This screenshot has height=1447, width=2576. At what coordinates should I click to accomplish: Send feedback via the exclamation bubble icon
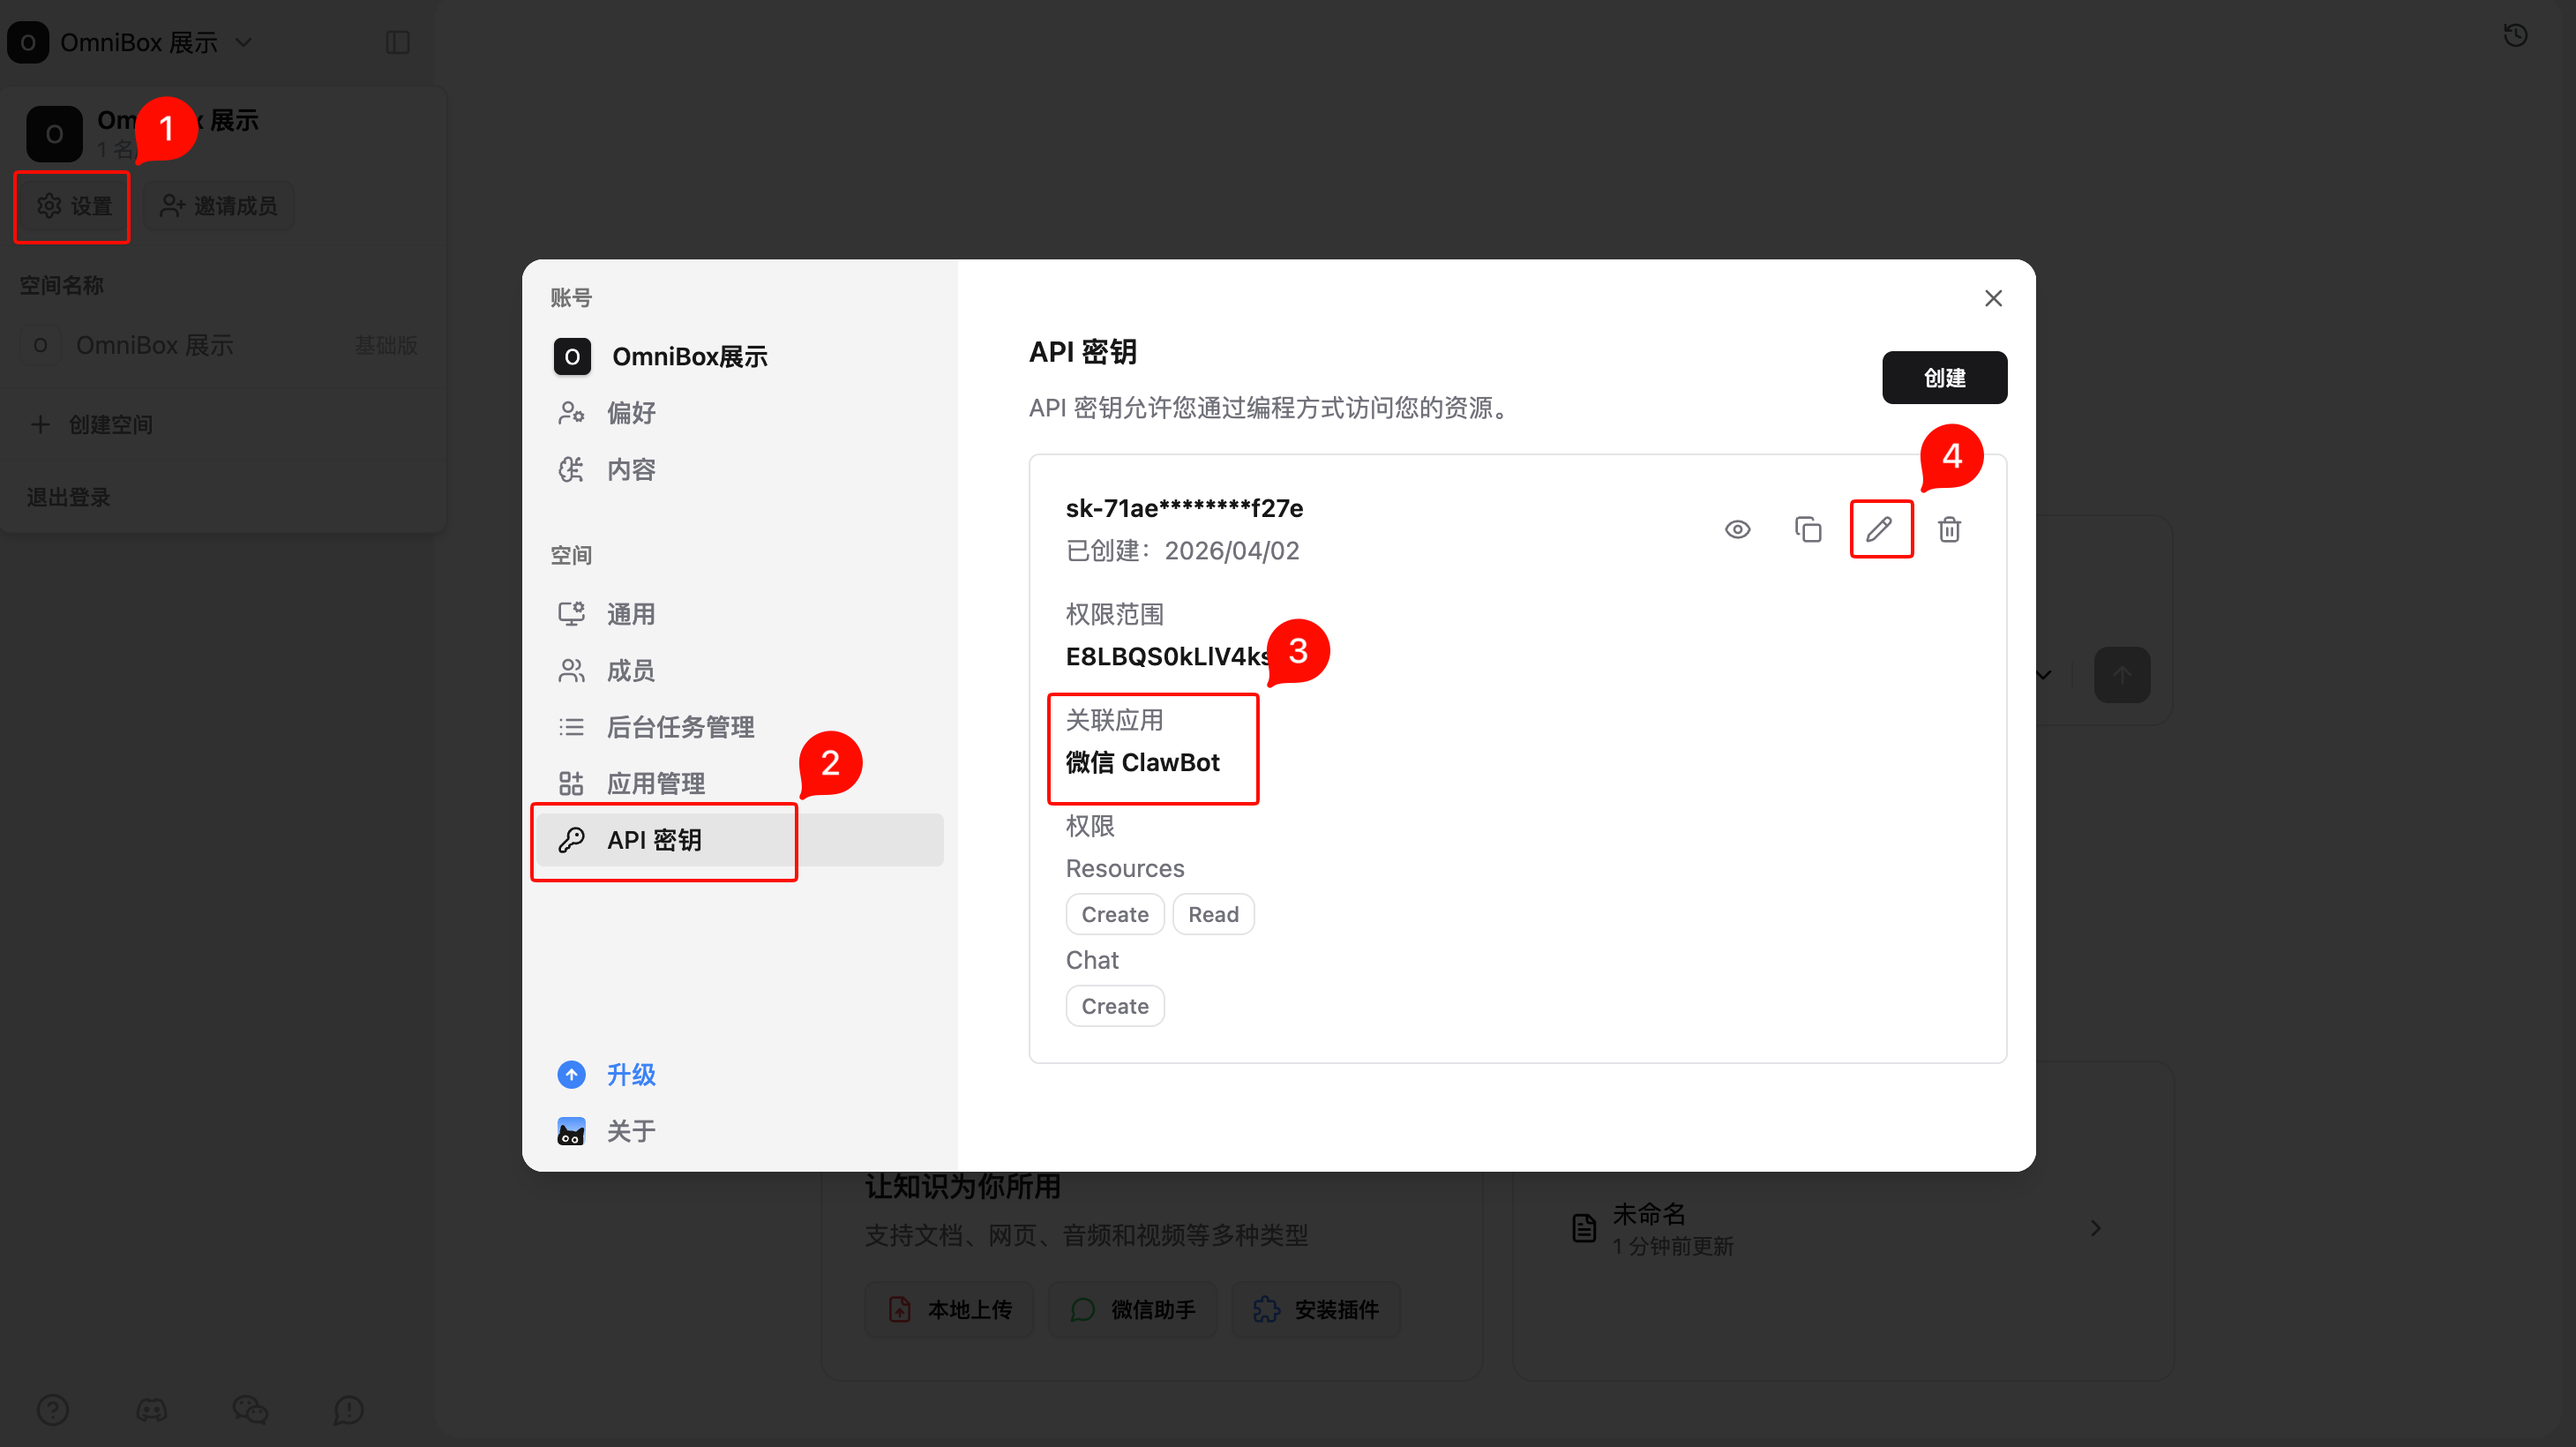click(347, 1410)
